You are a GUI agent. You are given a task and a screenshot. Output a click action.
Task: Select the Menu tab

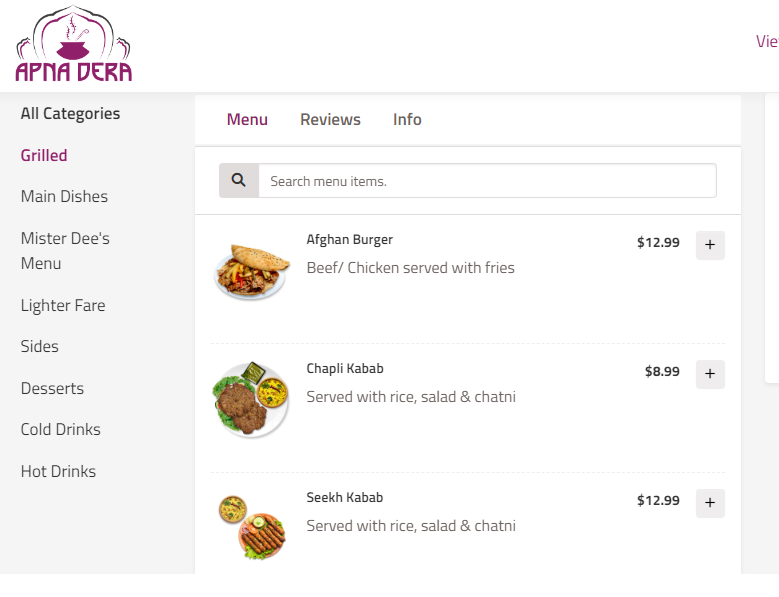[247, 120]
